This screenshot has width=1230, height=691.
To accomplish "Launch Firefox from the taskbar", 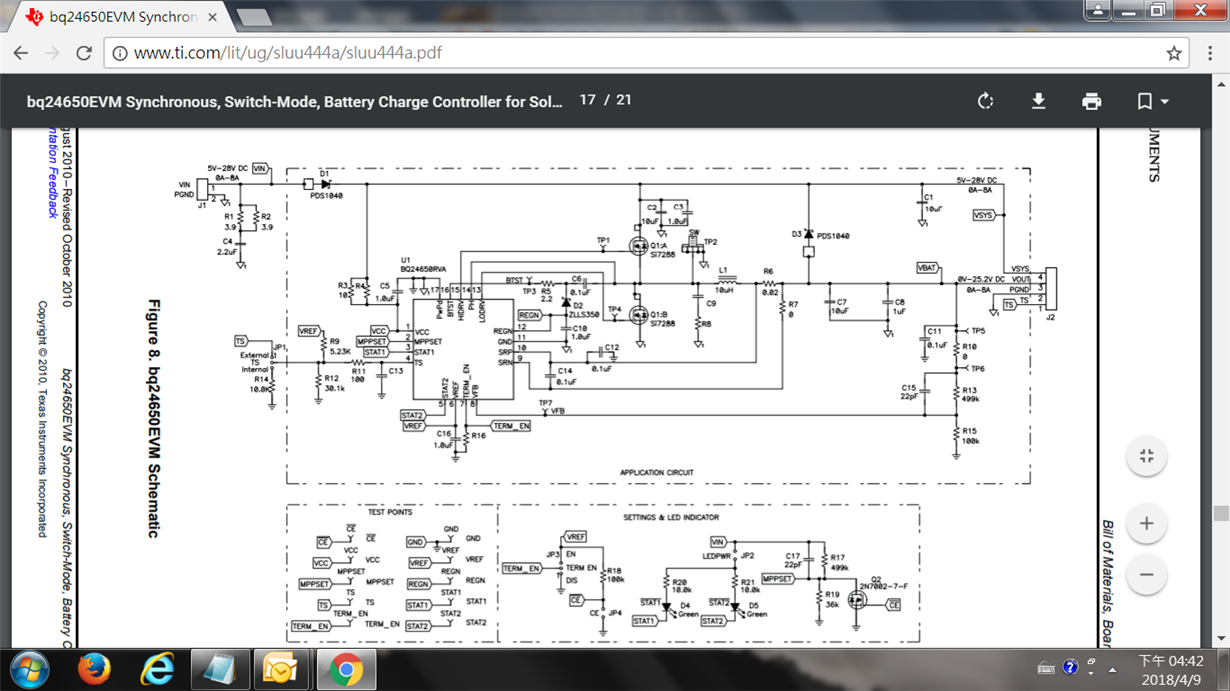I will click(x=95, y=669).
